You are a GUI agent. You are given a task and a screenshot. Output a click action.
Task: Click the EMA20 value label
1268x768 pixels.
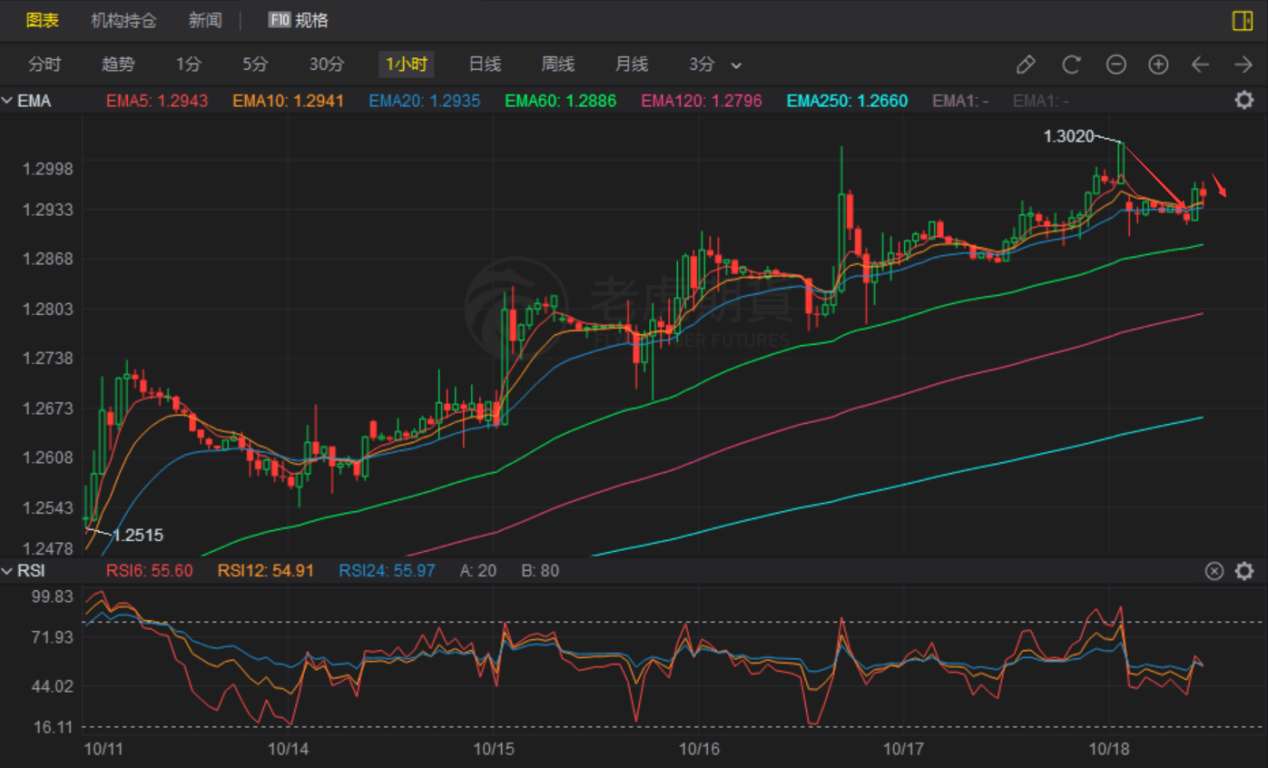coord(425,101)
